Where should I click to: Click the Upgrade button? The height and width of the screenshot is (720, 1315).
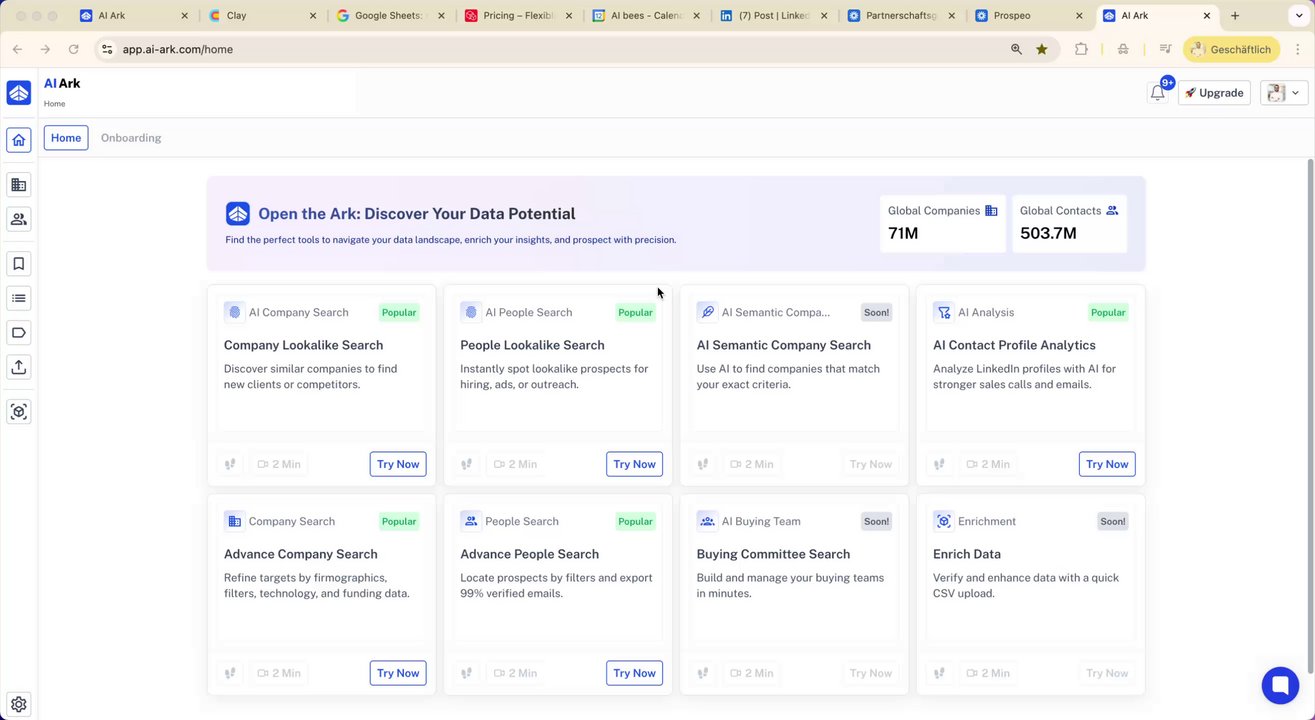[1214, 93]
